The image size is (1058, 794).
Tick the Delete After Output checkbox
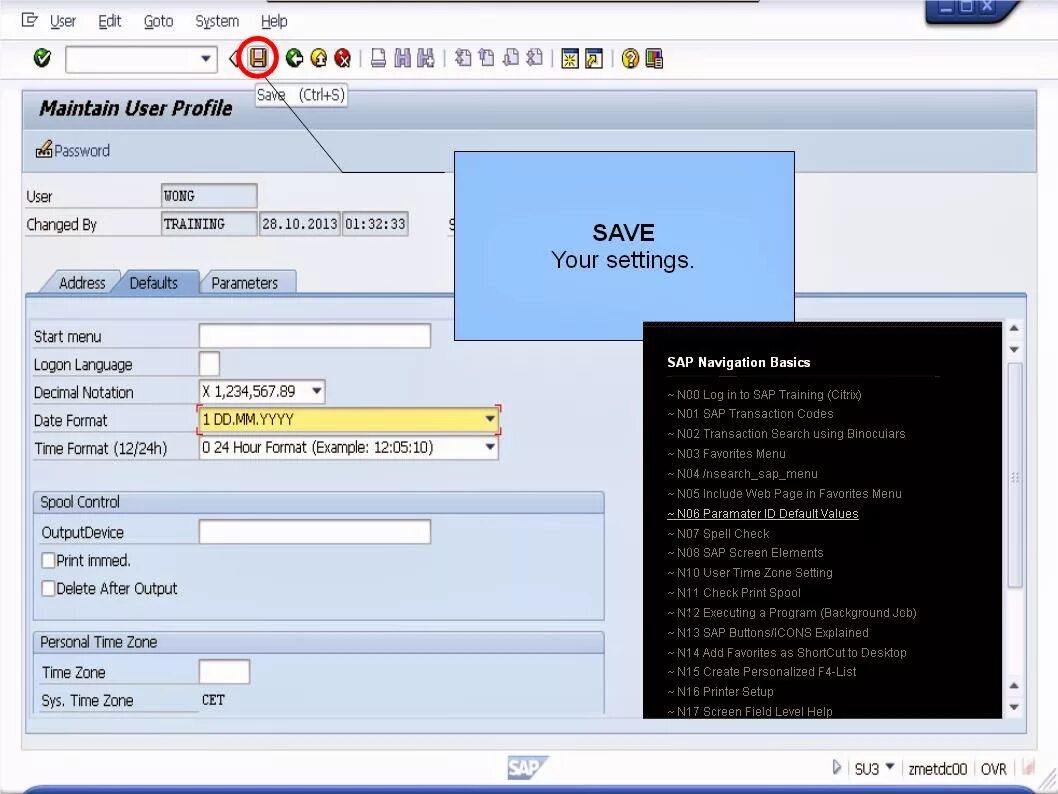48,588
